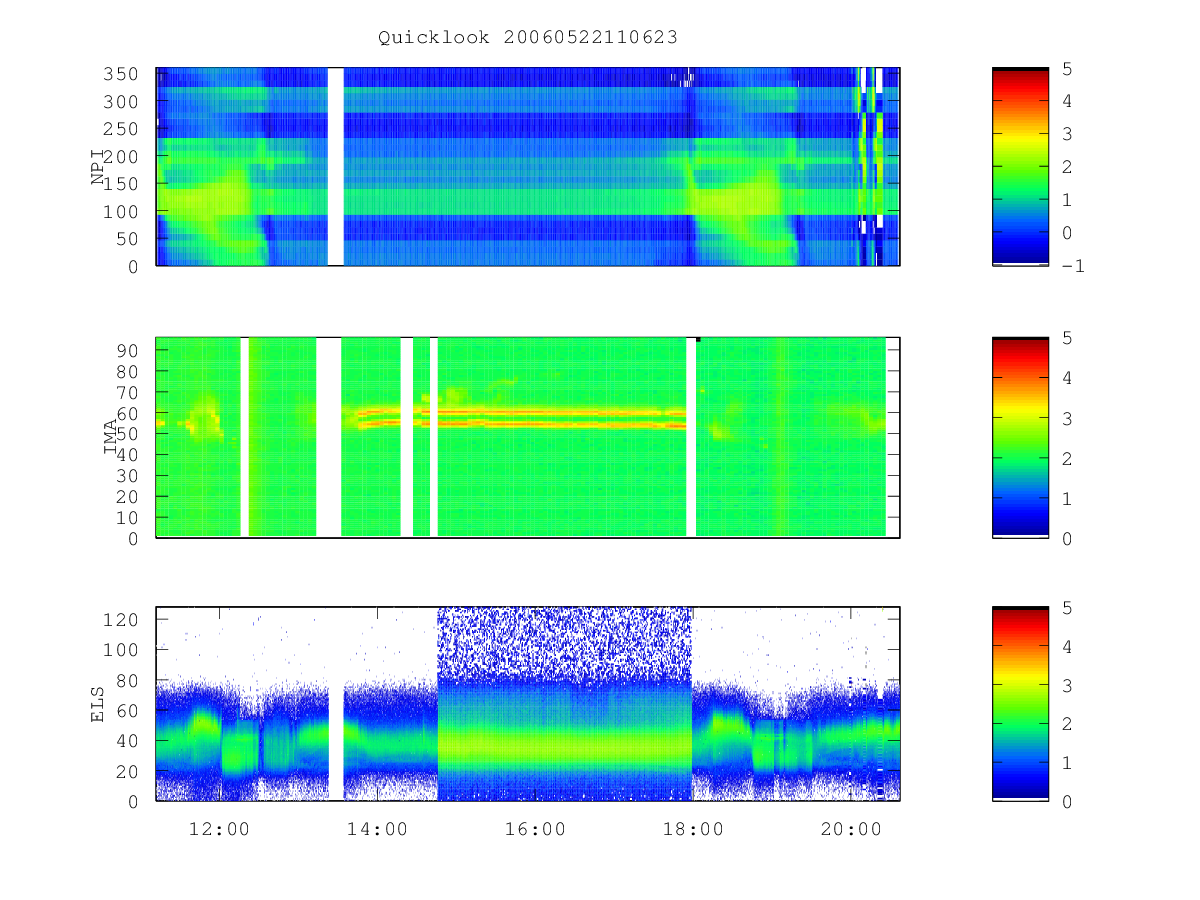This screenshot has height=900, width=1200.
Task: Click the 250 tick on NPI axis
Action: pyautogui.click(x=121, y=130)
